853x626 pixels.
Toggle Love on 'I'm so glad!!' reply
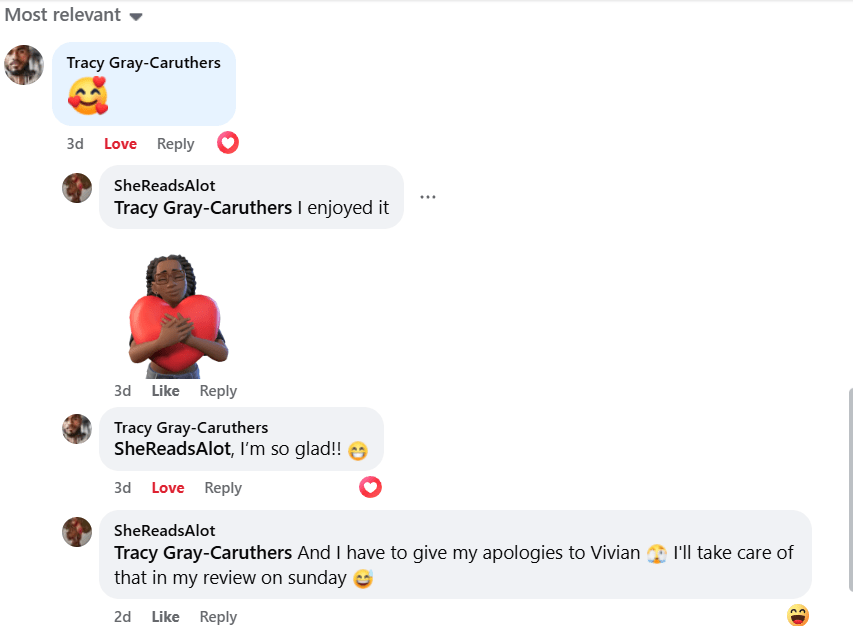tap(168, 488)
